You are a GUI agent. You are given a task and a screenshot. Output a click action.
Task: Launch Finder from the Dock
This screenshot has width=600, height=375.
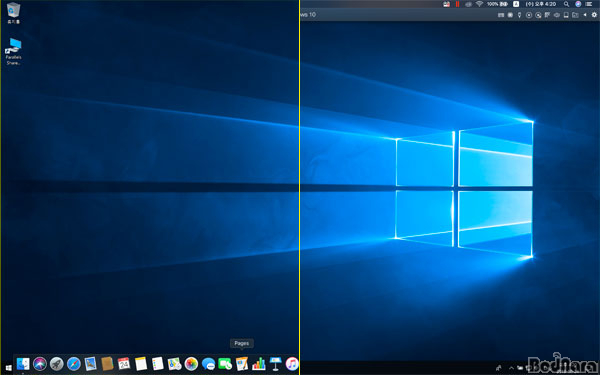coord(23,364)
